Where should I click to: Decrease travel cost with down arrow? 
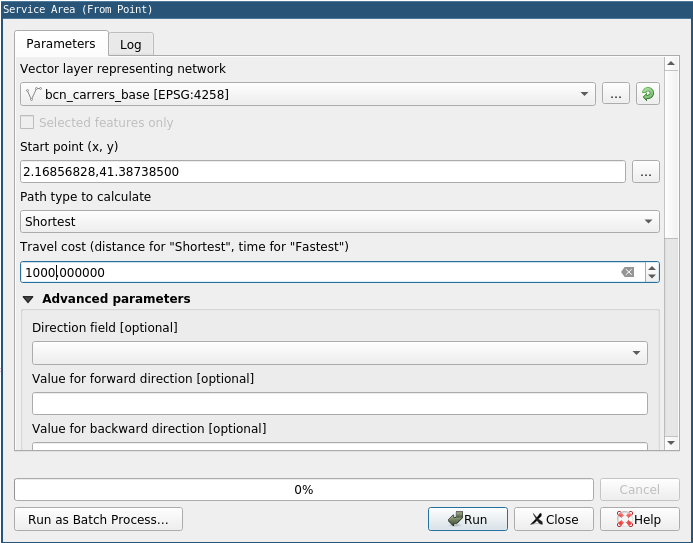pyautogui.click(x=652, y=277)
